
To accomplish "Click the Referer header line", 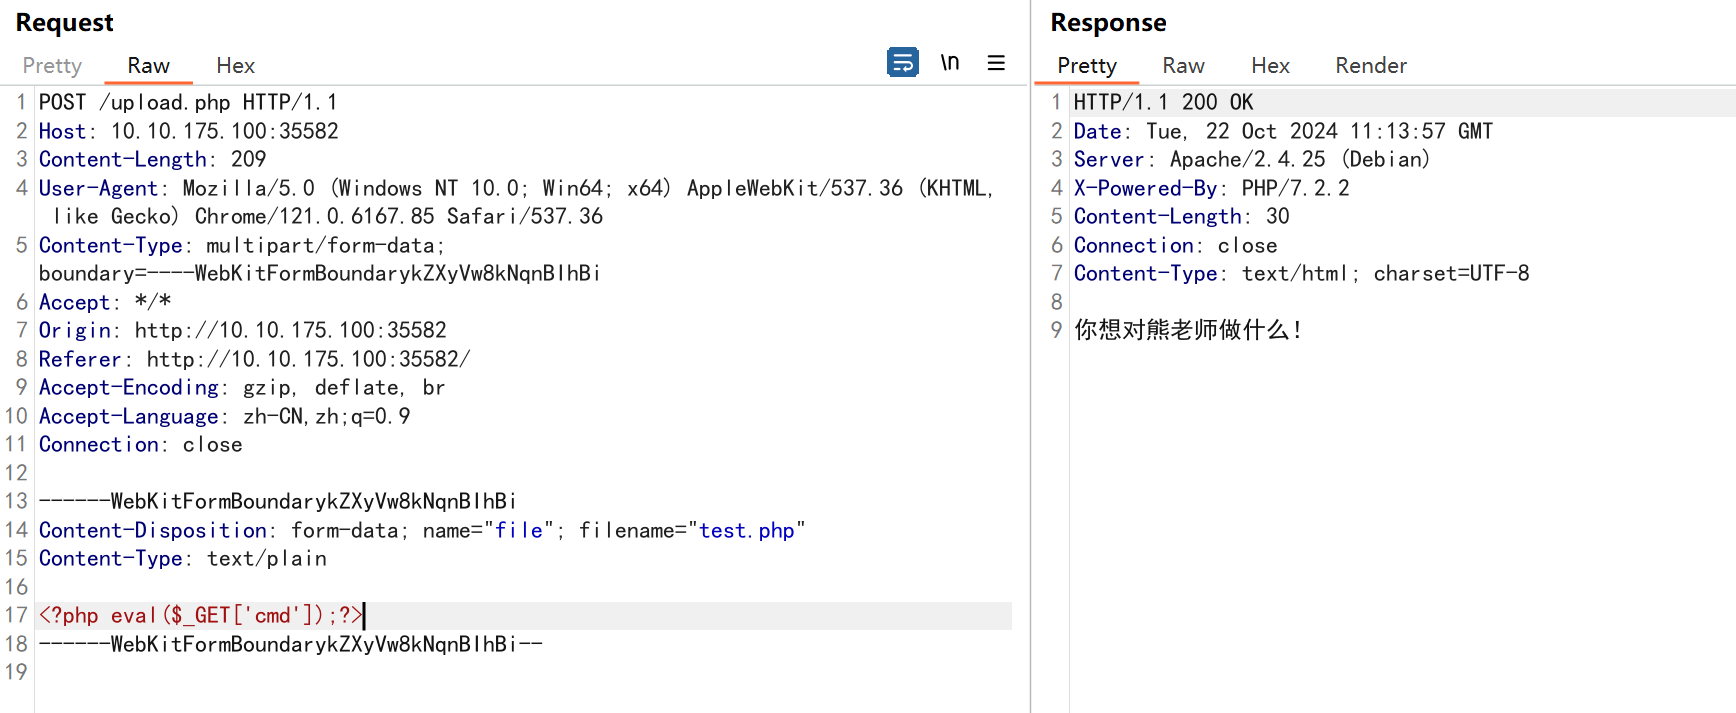I will pyautogui.click(x=255, y=359).
